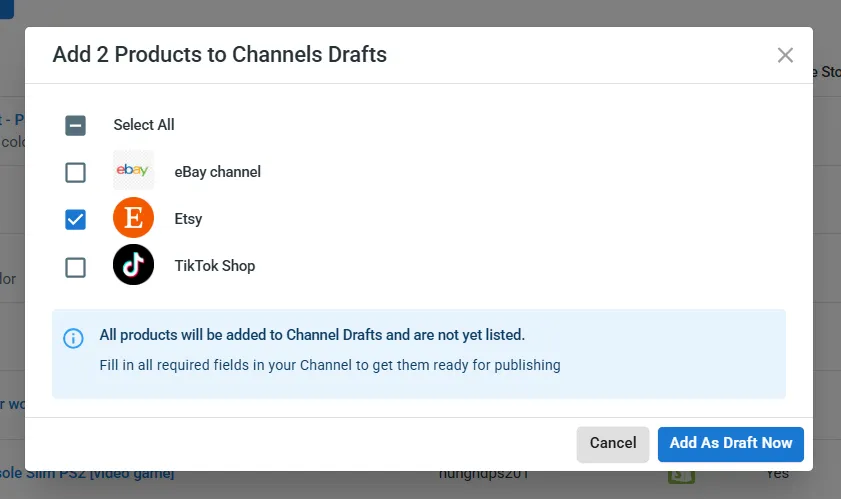Enable the TikTok Shop checkbox
The image size is (841, 499).
tap(76, 267)
